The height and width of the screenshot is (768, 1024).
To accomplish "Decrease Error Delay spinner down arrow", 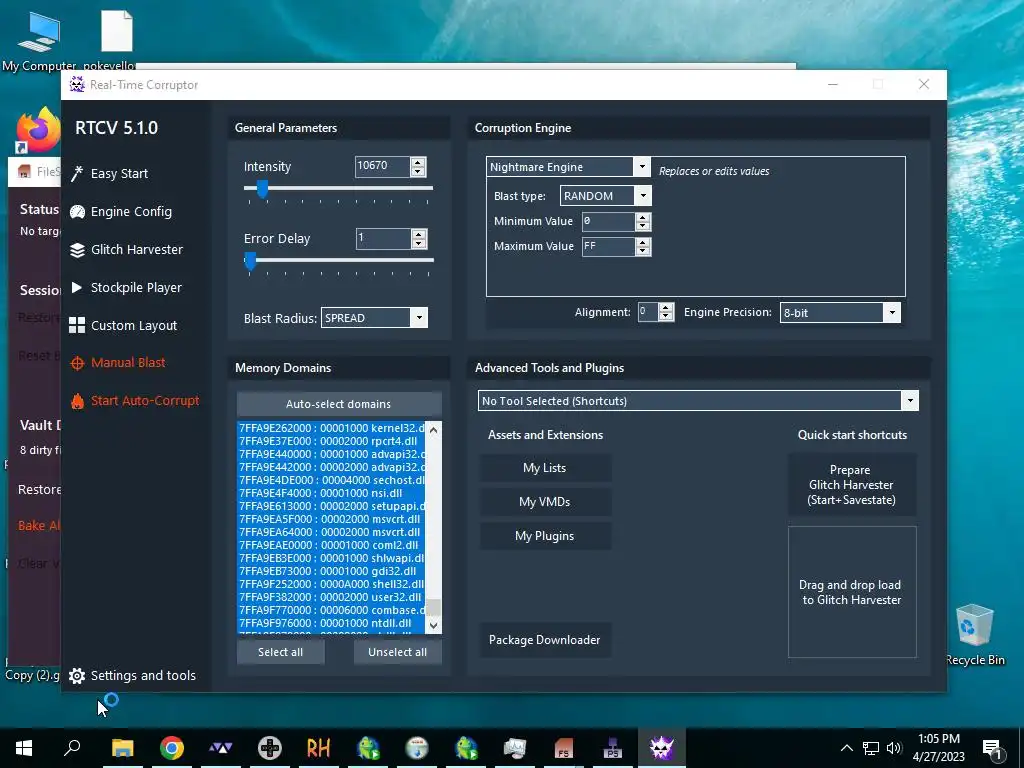I will [x=419, y=244].
